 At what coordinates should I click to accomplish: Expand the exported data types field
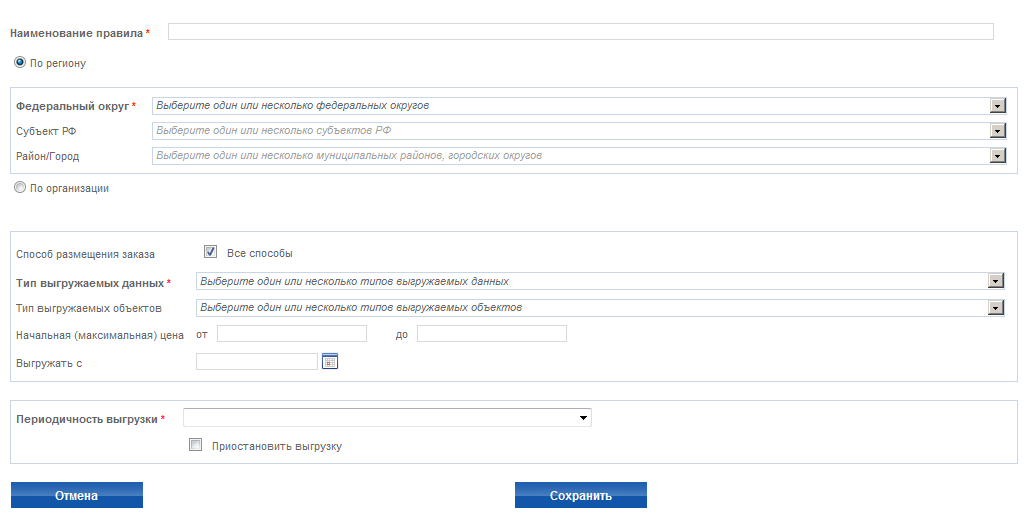coord(600,281)
